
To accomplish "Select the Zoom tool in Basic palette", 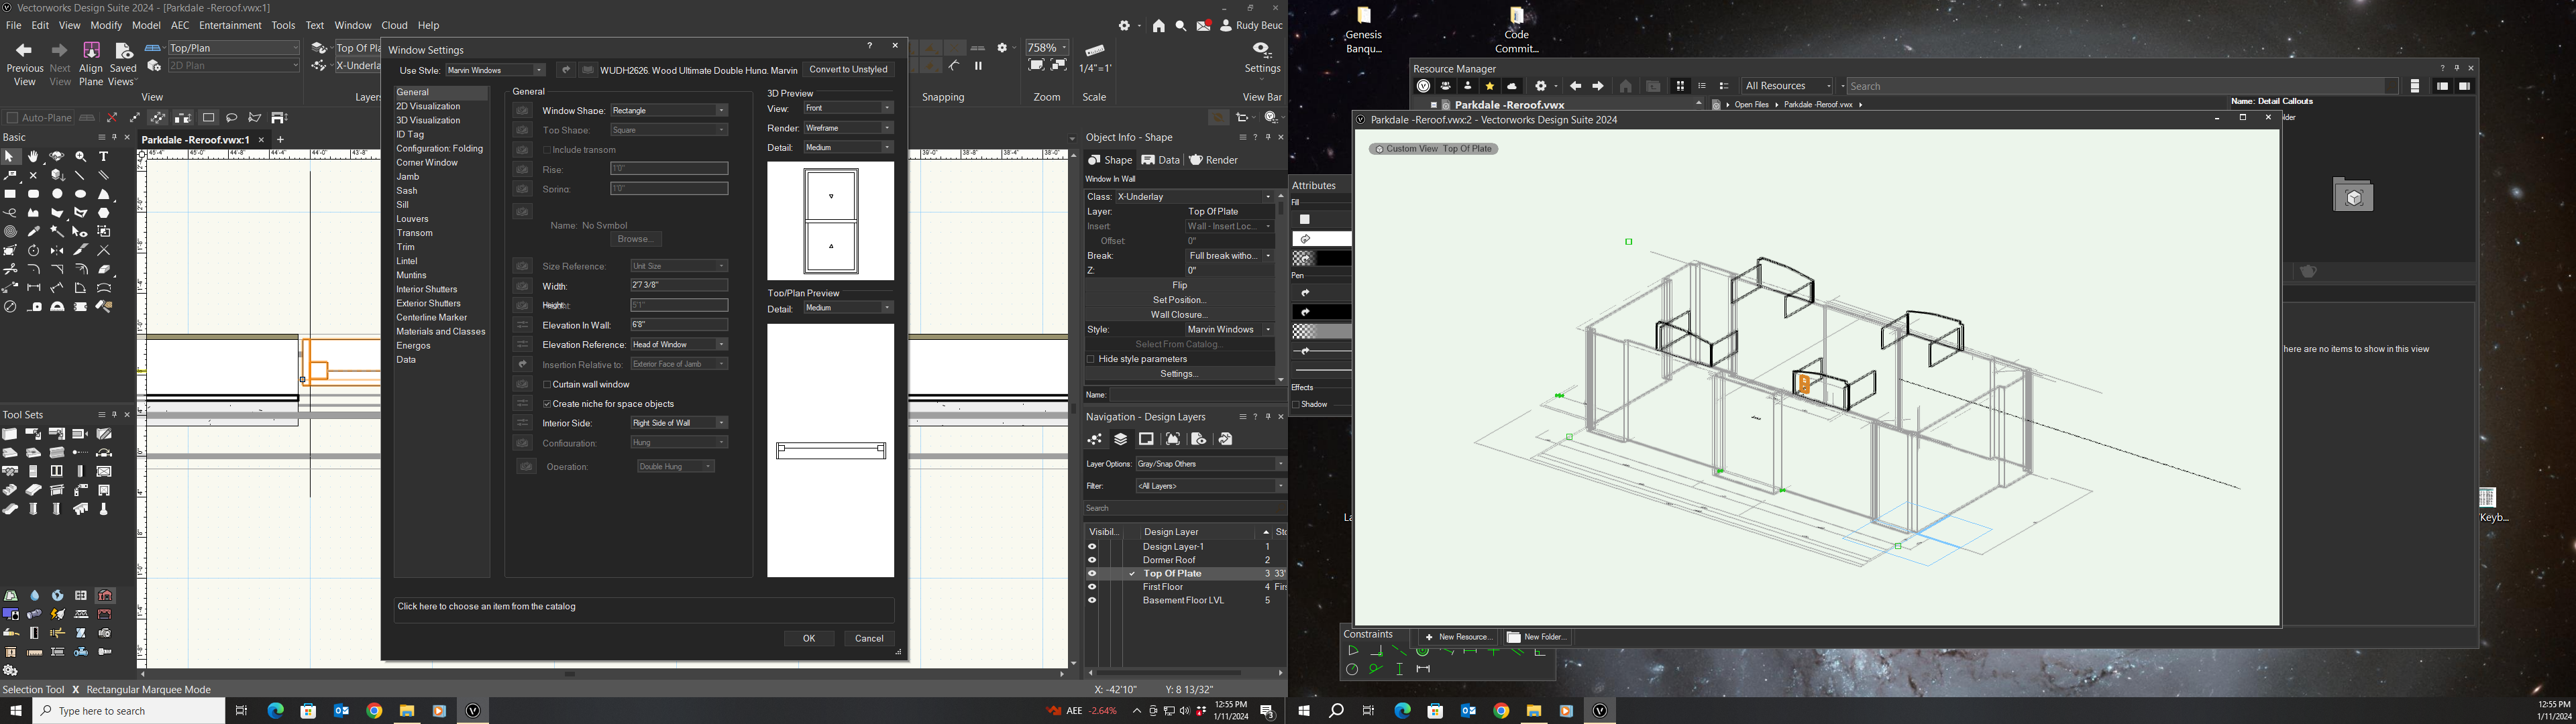I will coord(80,157).
